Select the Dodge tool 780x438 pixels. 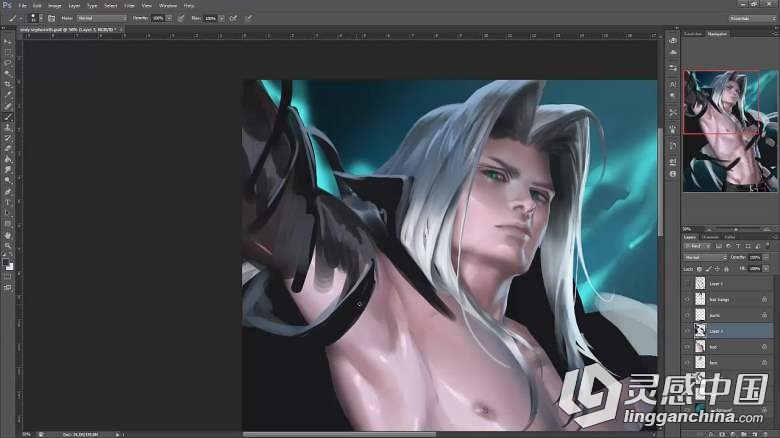[x=7, y=181]
